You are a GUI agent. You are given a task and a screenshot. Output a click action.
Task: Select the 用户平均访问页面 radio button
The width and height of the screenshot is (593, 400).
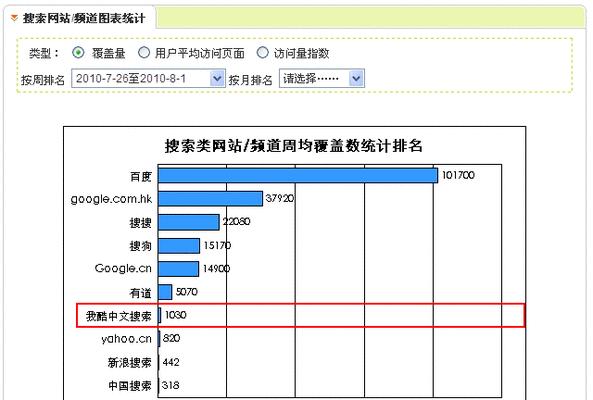(144, 52)
